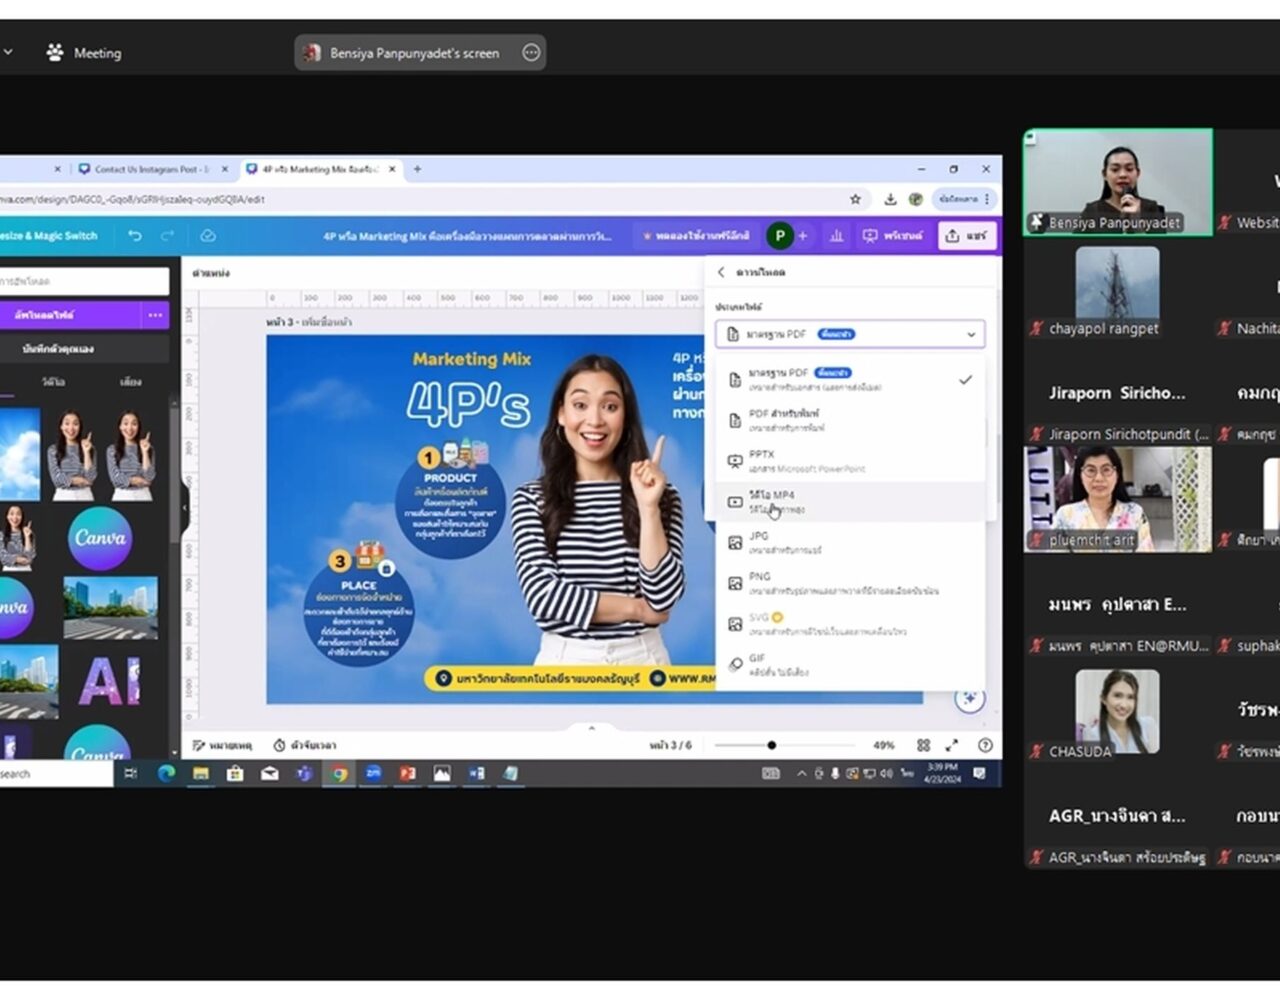The width and height of the screenshot is (1280, 1000).
Task: Open File Explorer in the taskbar
Action: pyautogui.click(x=201, y=773)
